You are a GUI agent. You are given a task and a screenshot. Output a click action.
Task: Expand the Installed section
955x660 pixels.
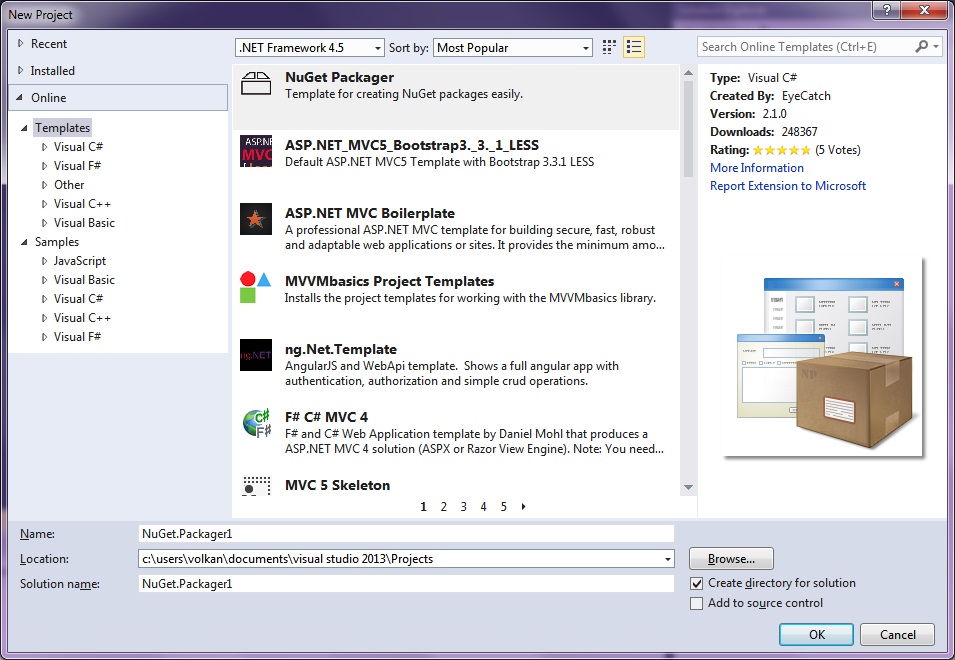[x=21, y=70]
